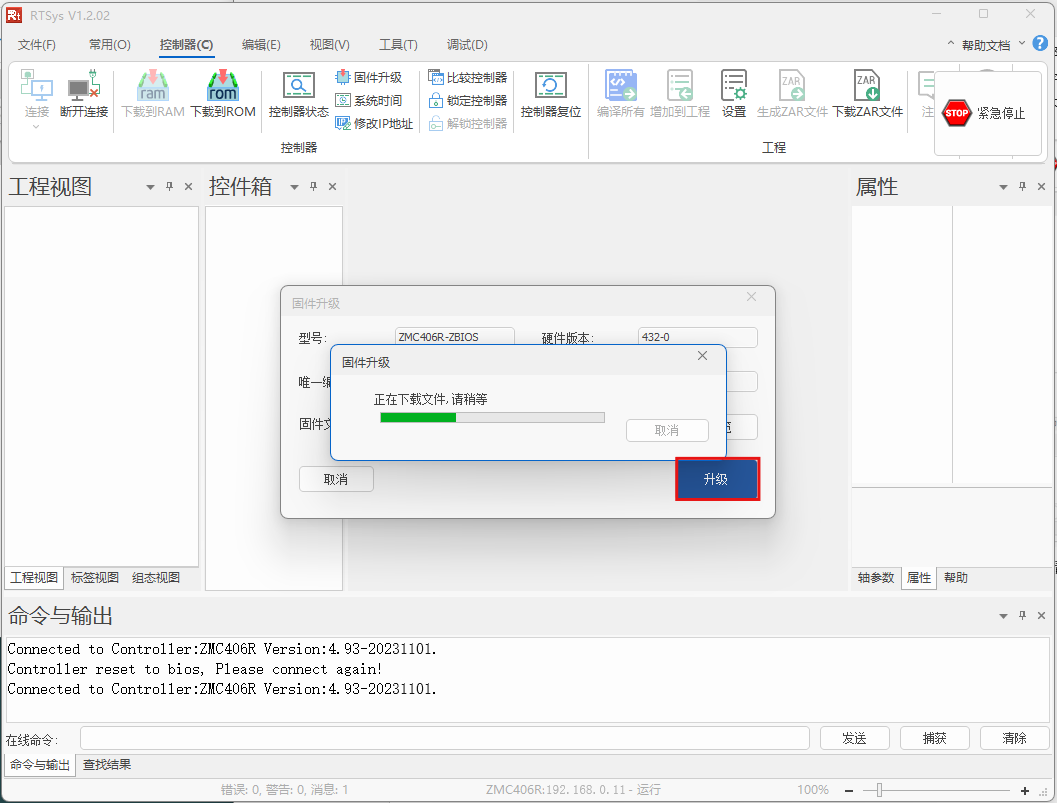The width and height of the screenshot is (1057, 803).
Task: Click Unlock Controller (解锁控制器)
Action: tap(467, 123)
